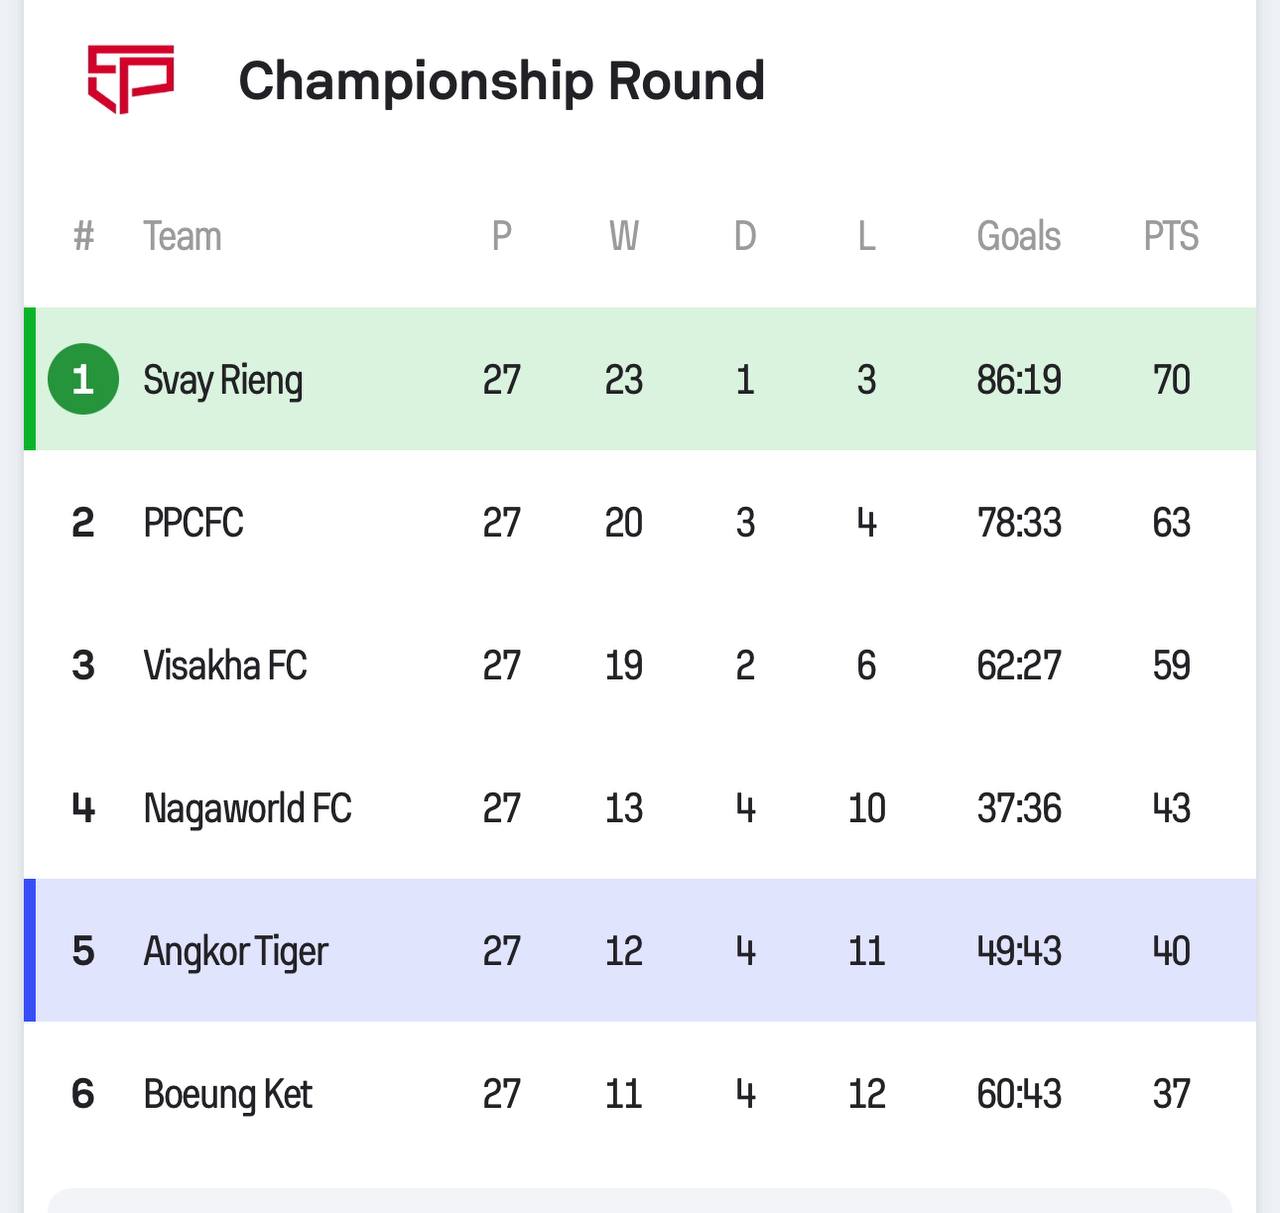Click the Championship Round heading
The image size is (1280, 1213).
(x=501, y=81)
